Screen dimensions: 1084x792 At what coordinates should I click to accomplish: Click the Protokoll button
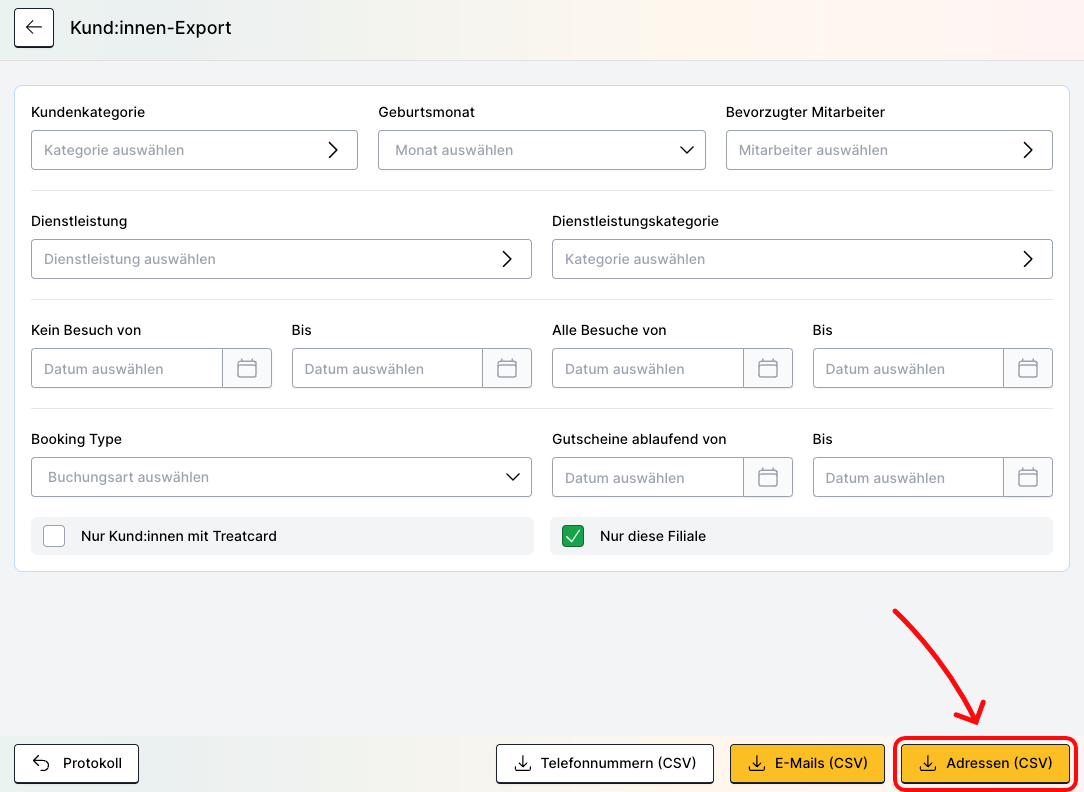(77, 763)
